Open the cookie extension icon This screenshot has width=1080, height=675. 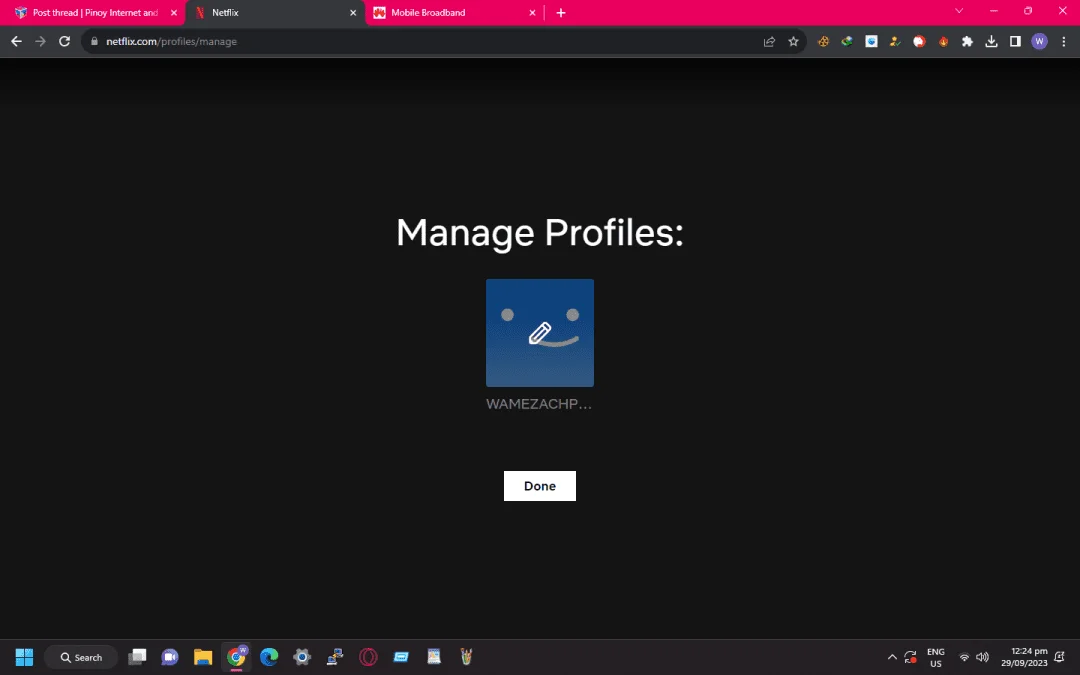823,41
